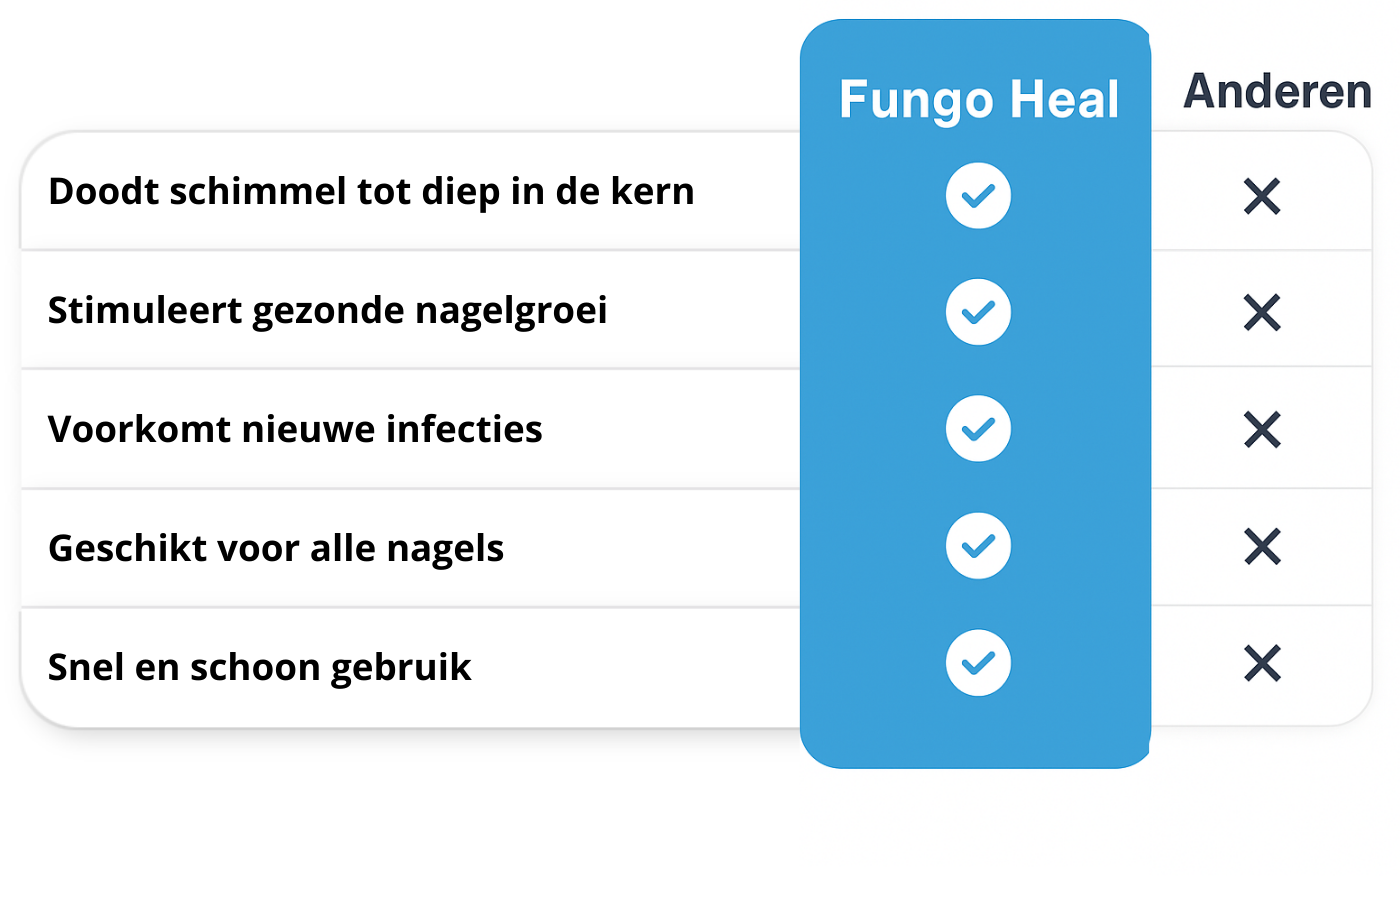Click the checkmark for Geschikt voor alle nagels
The width and height of the screenshot is (1400, 900).
click(x=978, y=546)
